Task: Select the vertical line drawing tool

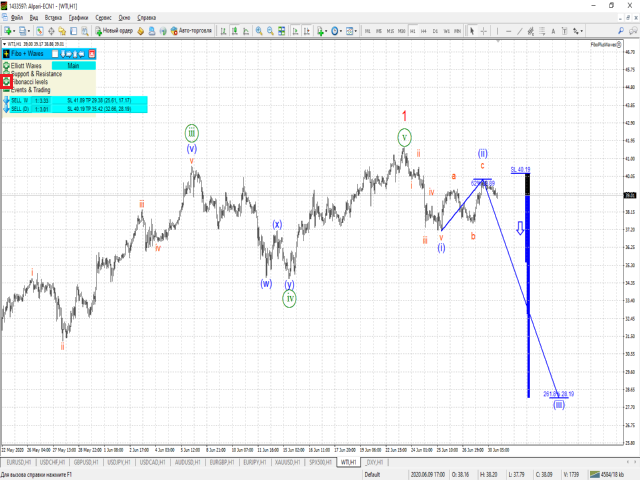Action: click(x=497, y=31)
